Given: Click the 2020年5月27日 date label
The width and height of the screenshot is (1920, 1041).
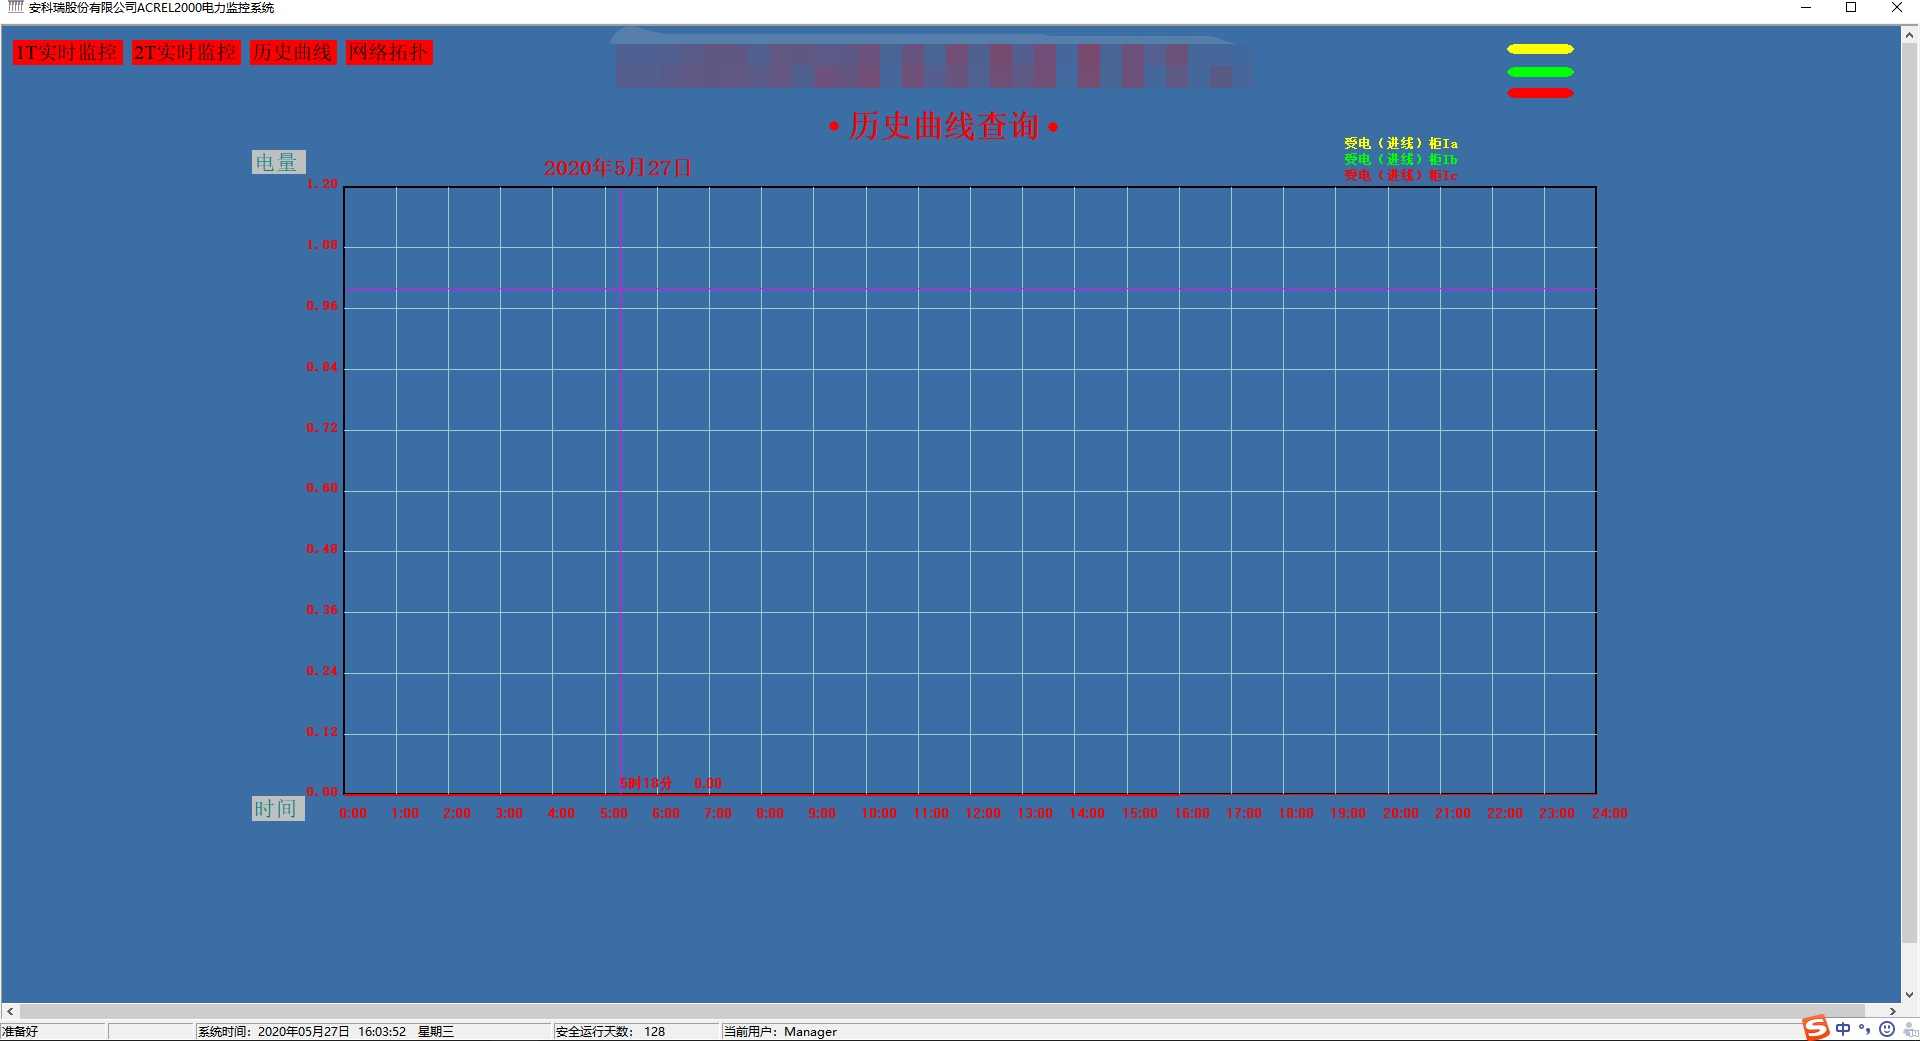Looking at the screenshot, I should coord(617,168).
